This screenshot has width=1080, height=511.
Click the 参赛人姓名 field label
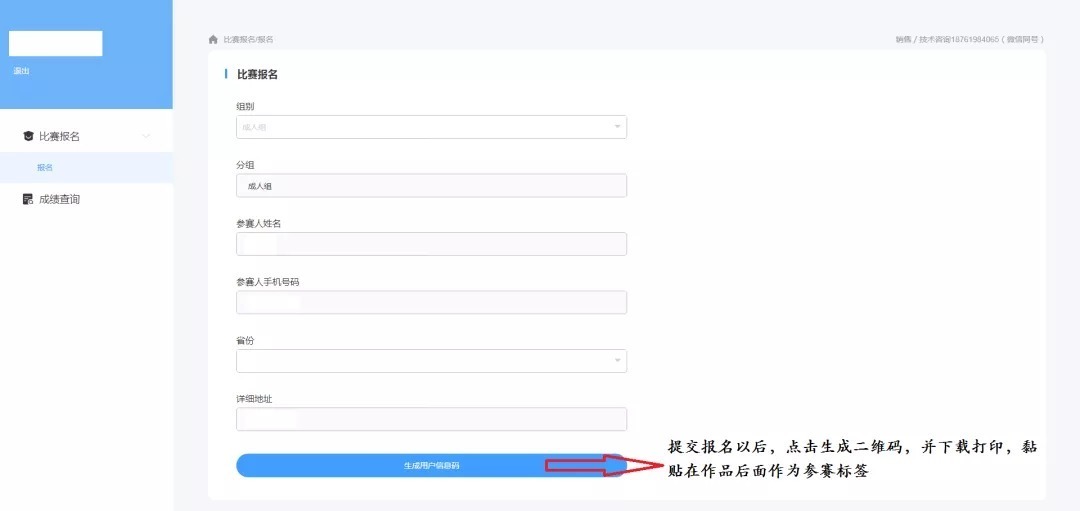click(259, 223)
